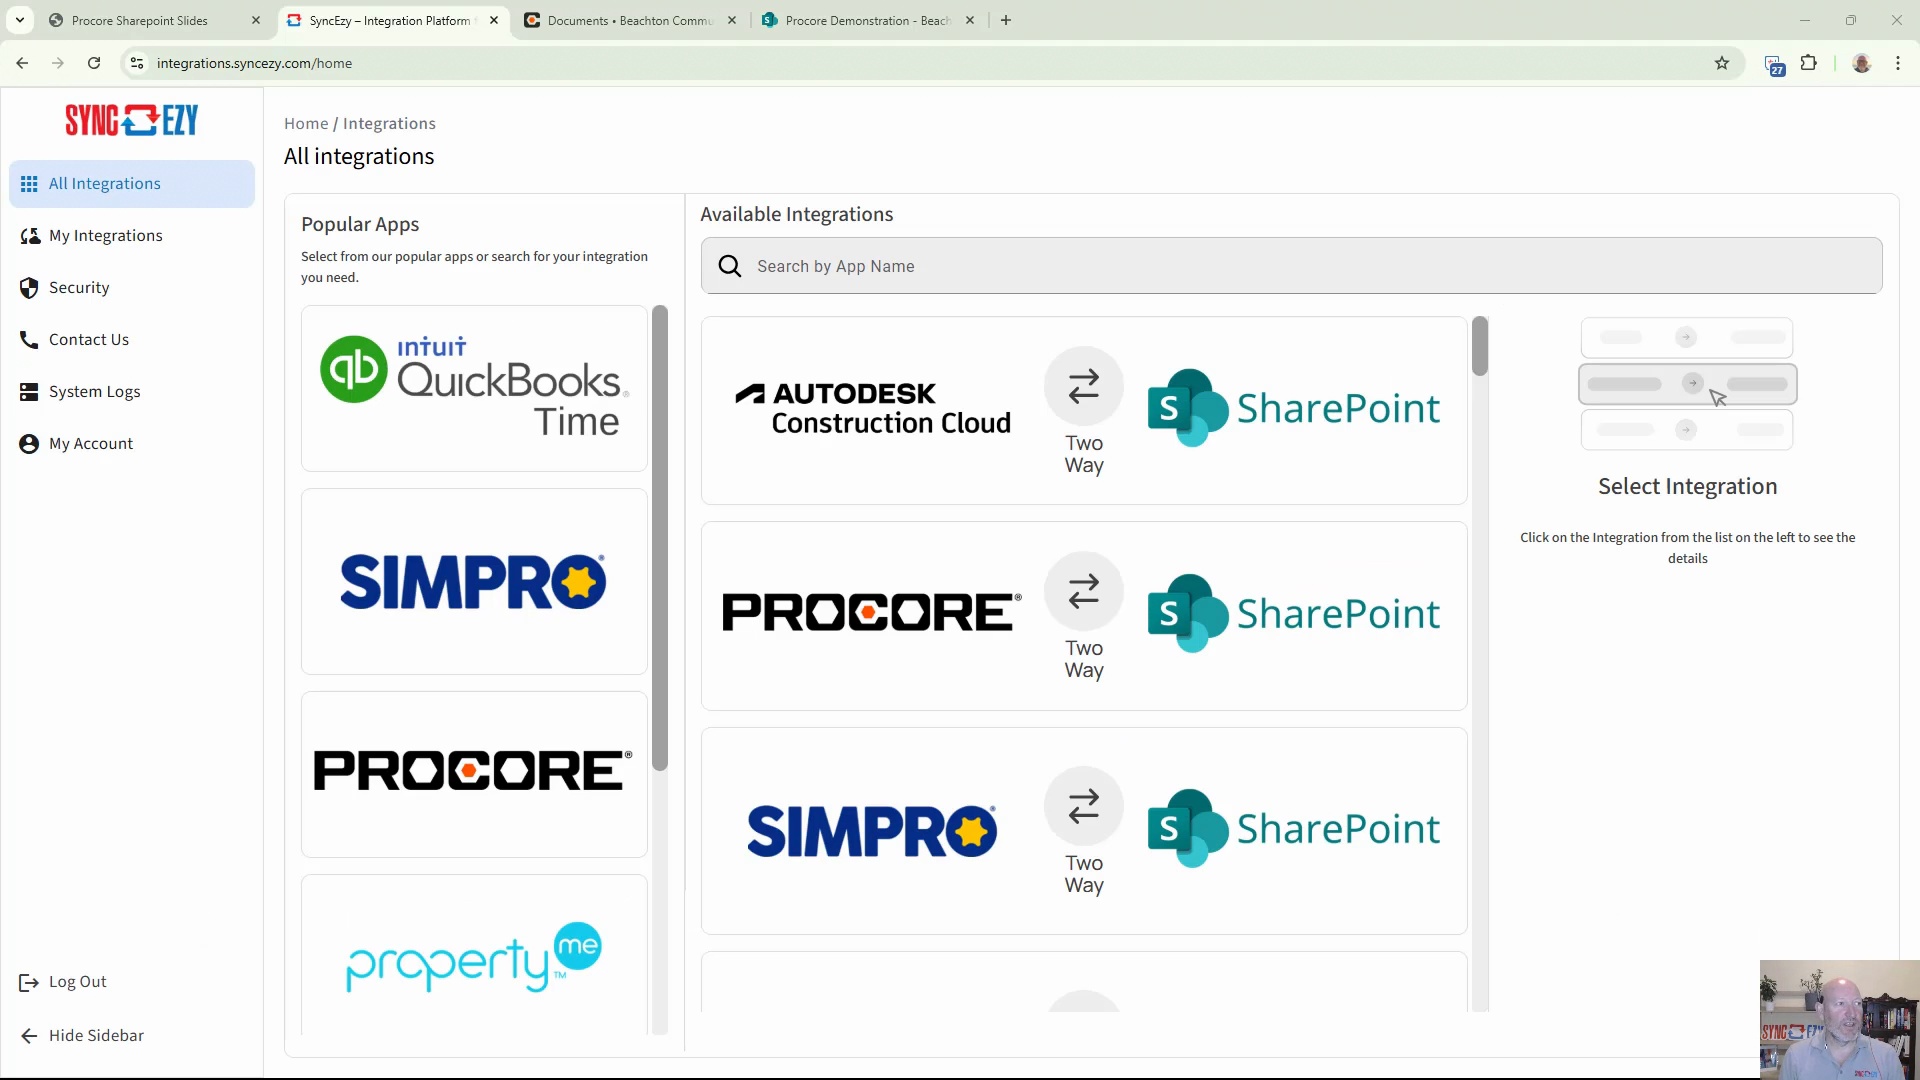Open the browser extensions puzzle icon
This screenshot has width=1920, height=1080.
coord(1810,63)
